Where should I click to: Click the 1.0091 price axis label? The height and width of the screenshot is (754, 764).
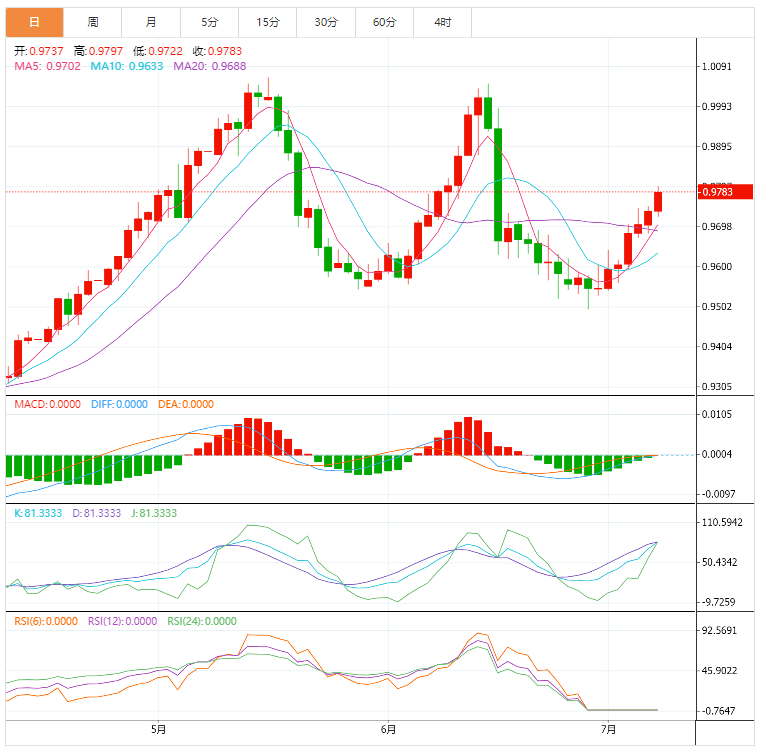tap(716, 67)
